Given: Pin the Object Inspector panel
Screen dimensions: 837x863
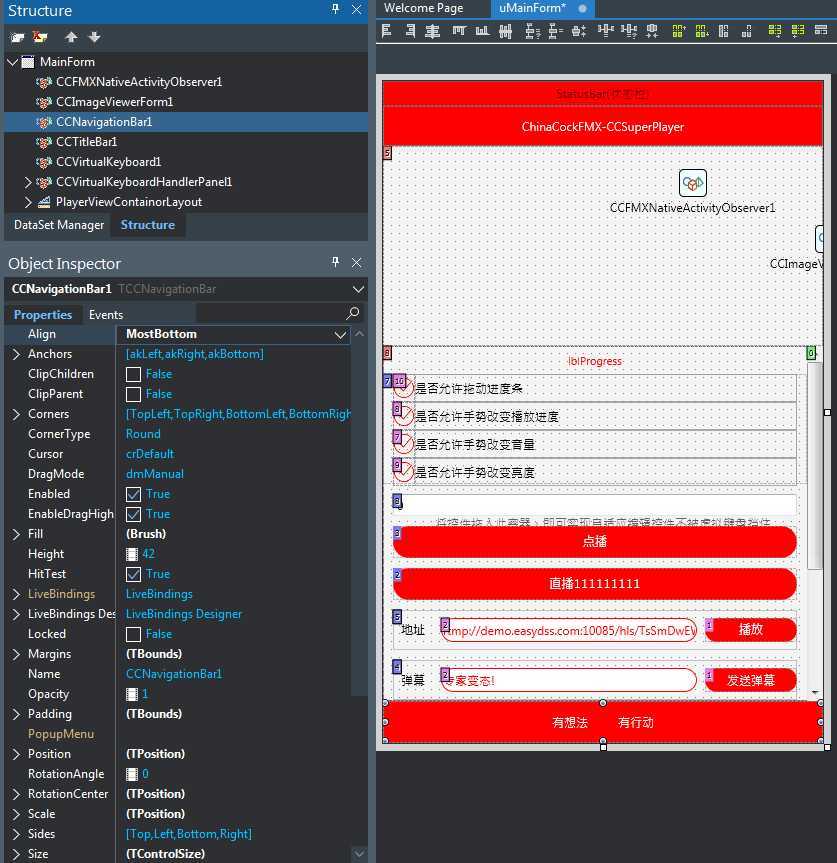Looking at the screenshot, I should click(335, 262).
